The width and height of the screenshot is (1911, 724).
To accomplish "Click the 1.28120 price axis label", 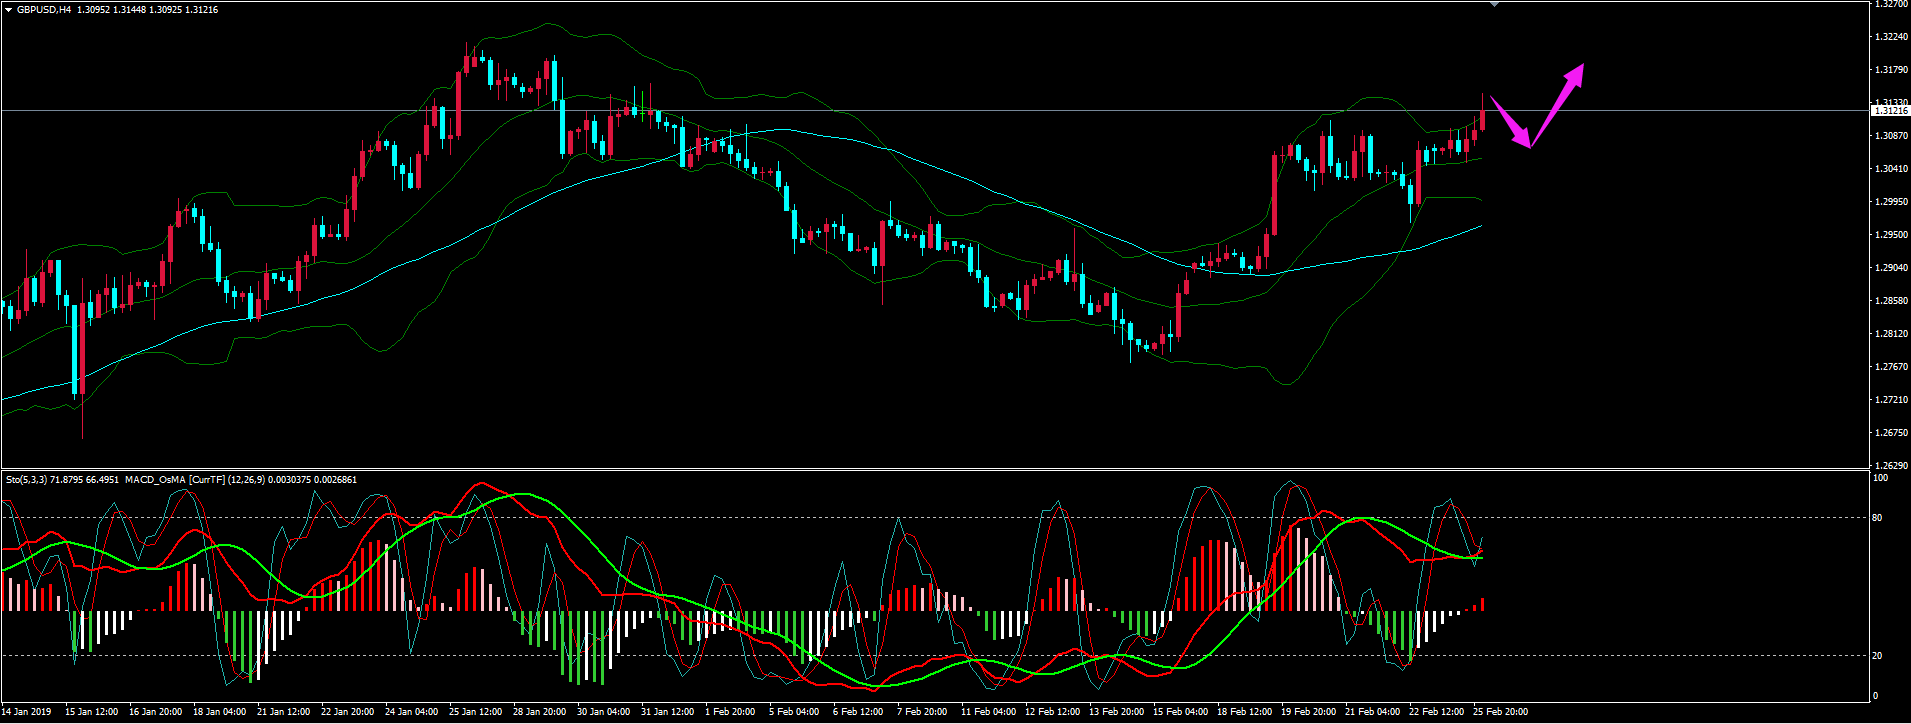I will coord(1890,334).
